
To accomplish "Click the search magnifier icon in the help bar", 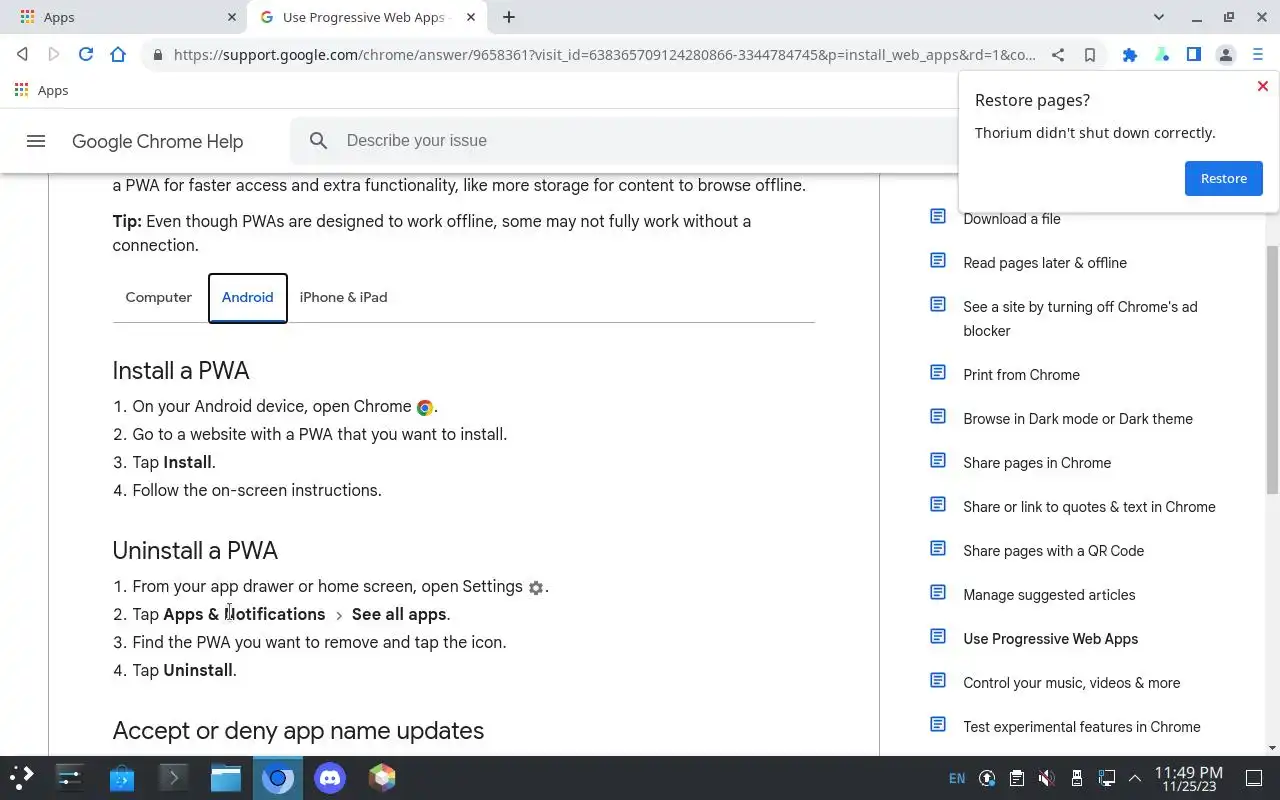I will [318, 141].
